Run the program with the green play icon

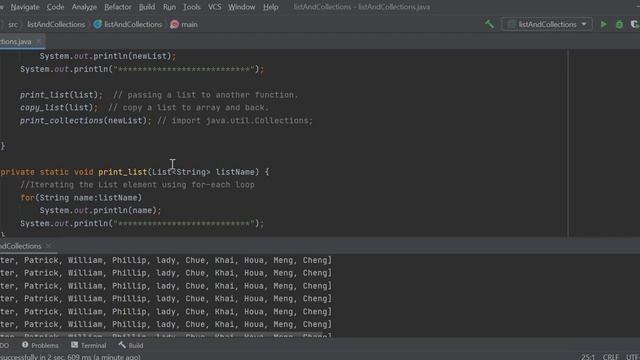[603, 24]
